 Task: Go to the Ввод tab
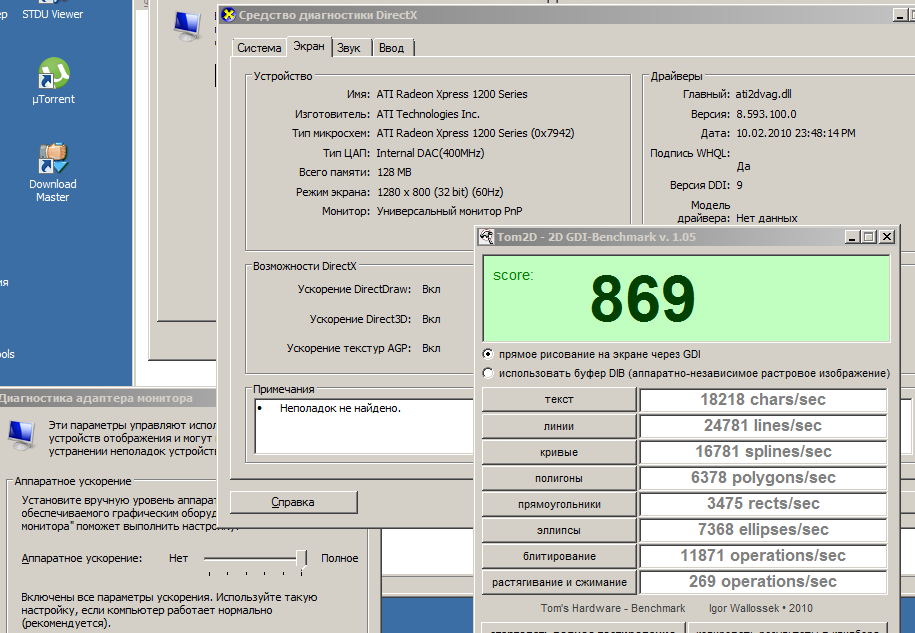pos(392,48)
